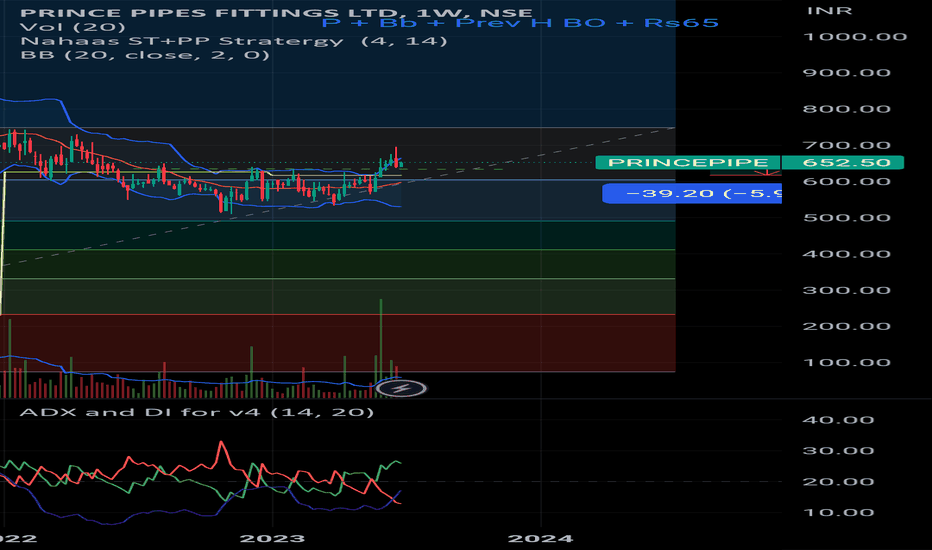The width and height of the screenshot is (932, 550).
Task: Select the BB (20, close, 2, 0) legend
Action: [x=145, y=55]
